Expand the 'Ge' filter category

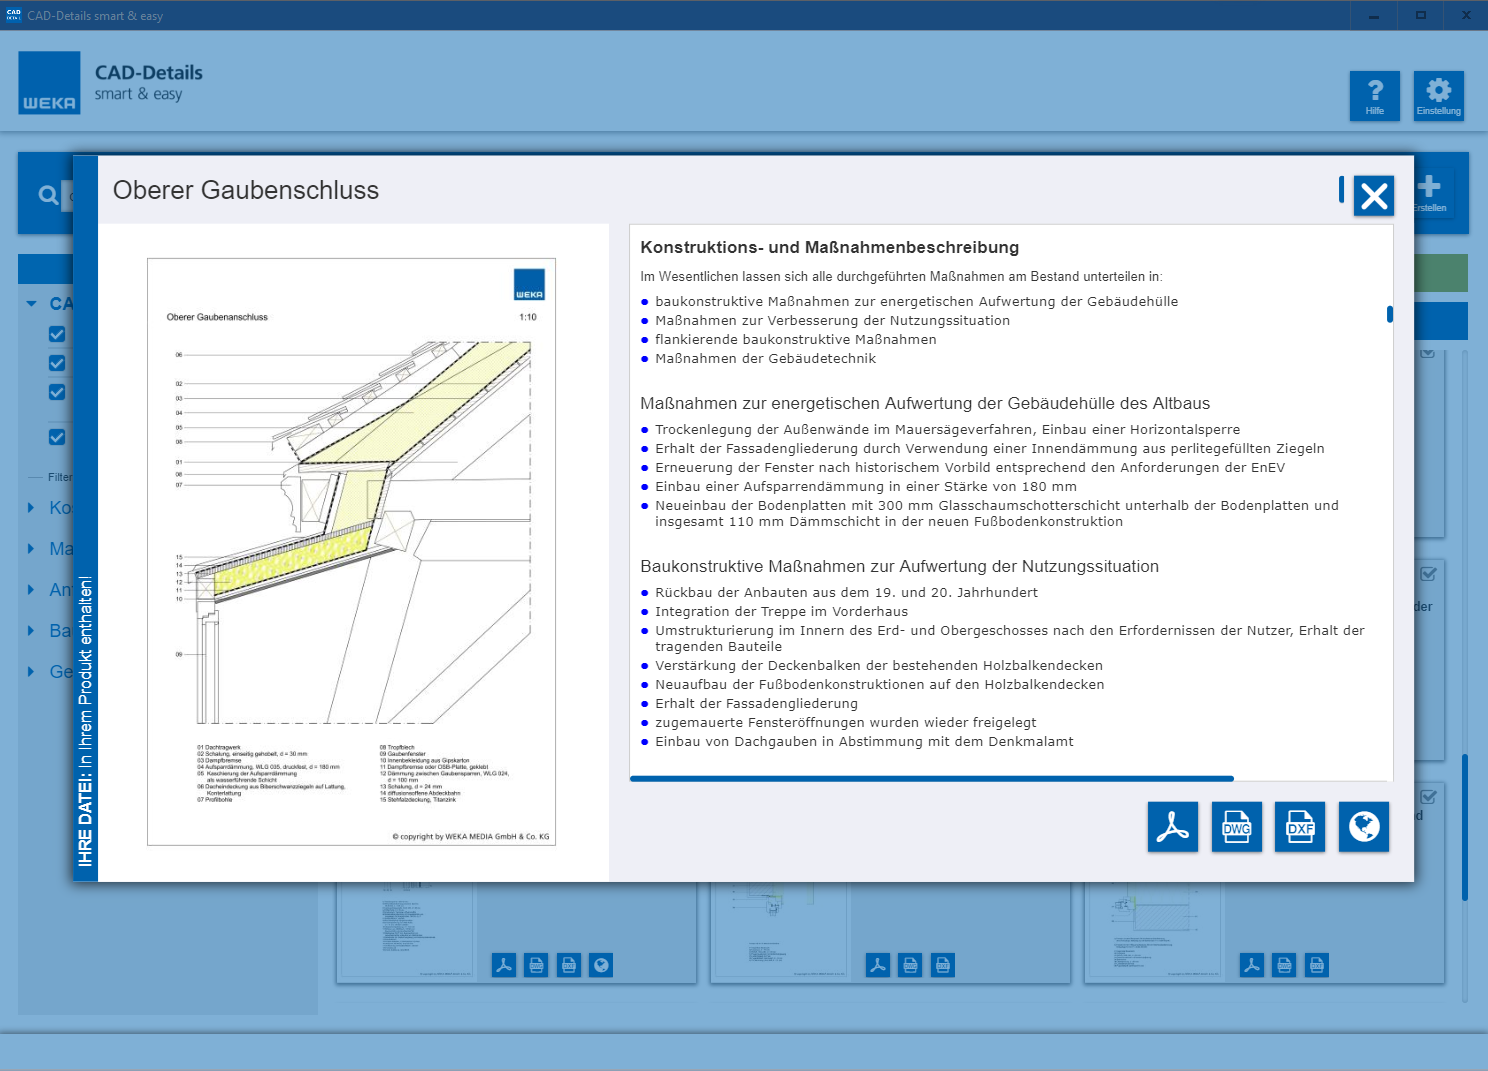coord(31,672)
